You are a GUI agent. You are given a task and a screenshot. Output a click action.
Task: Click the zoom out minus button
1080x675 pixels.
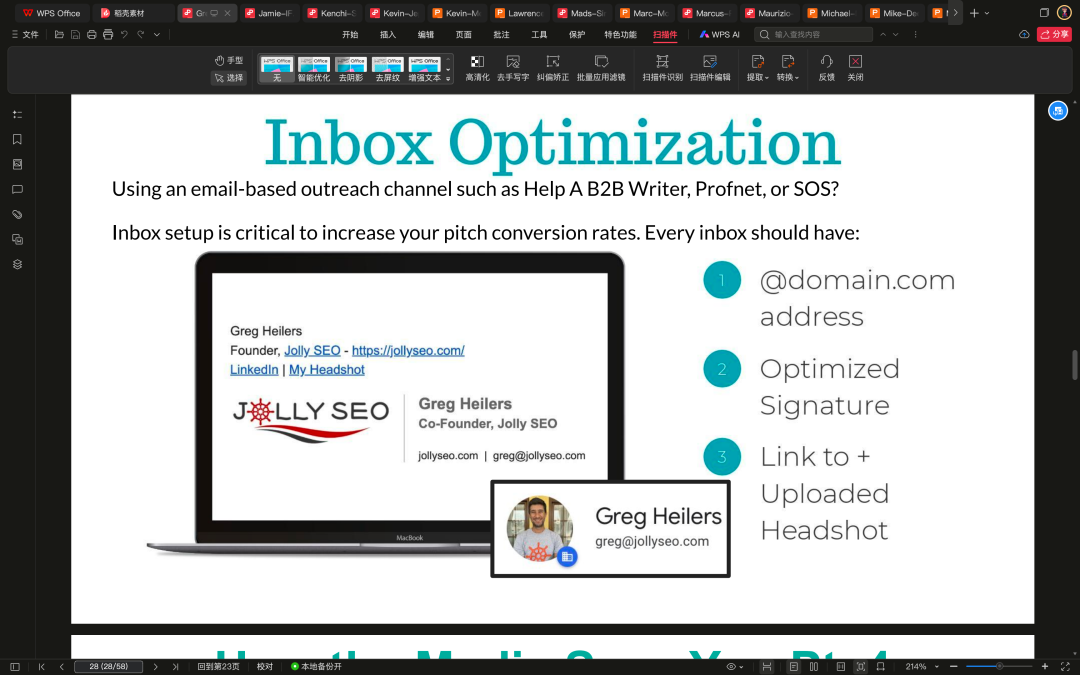coord(953,666)
